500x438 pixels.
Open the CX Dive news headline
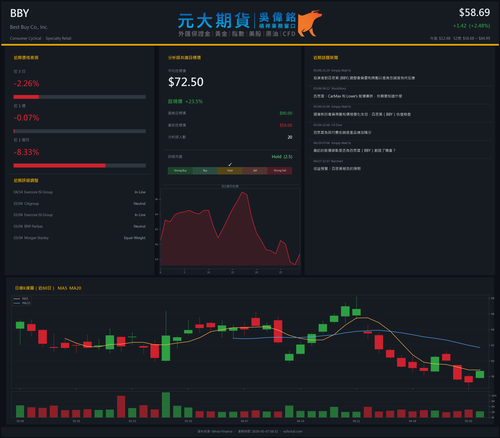click(342, 132)
